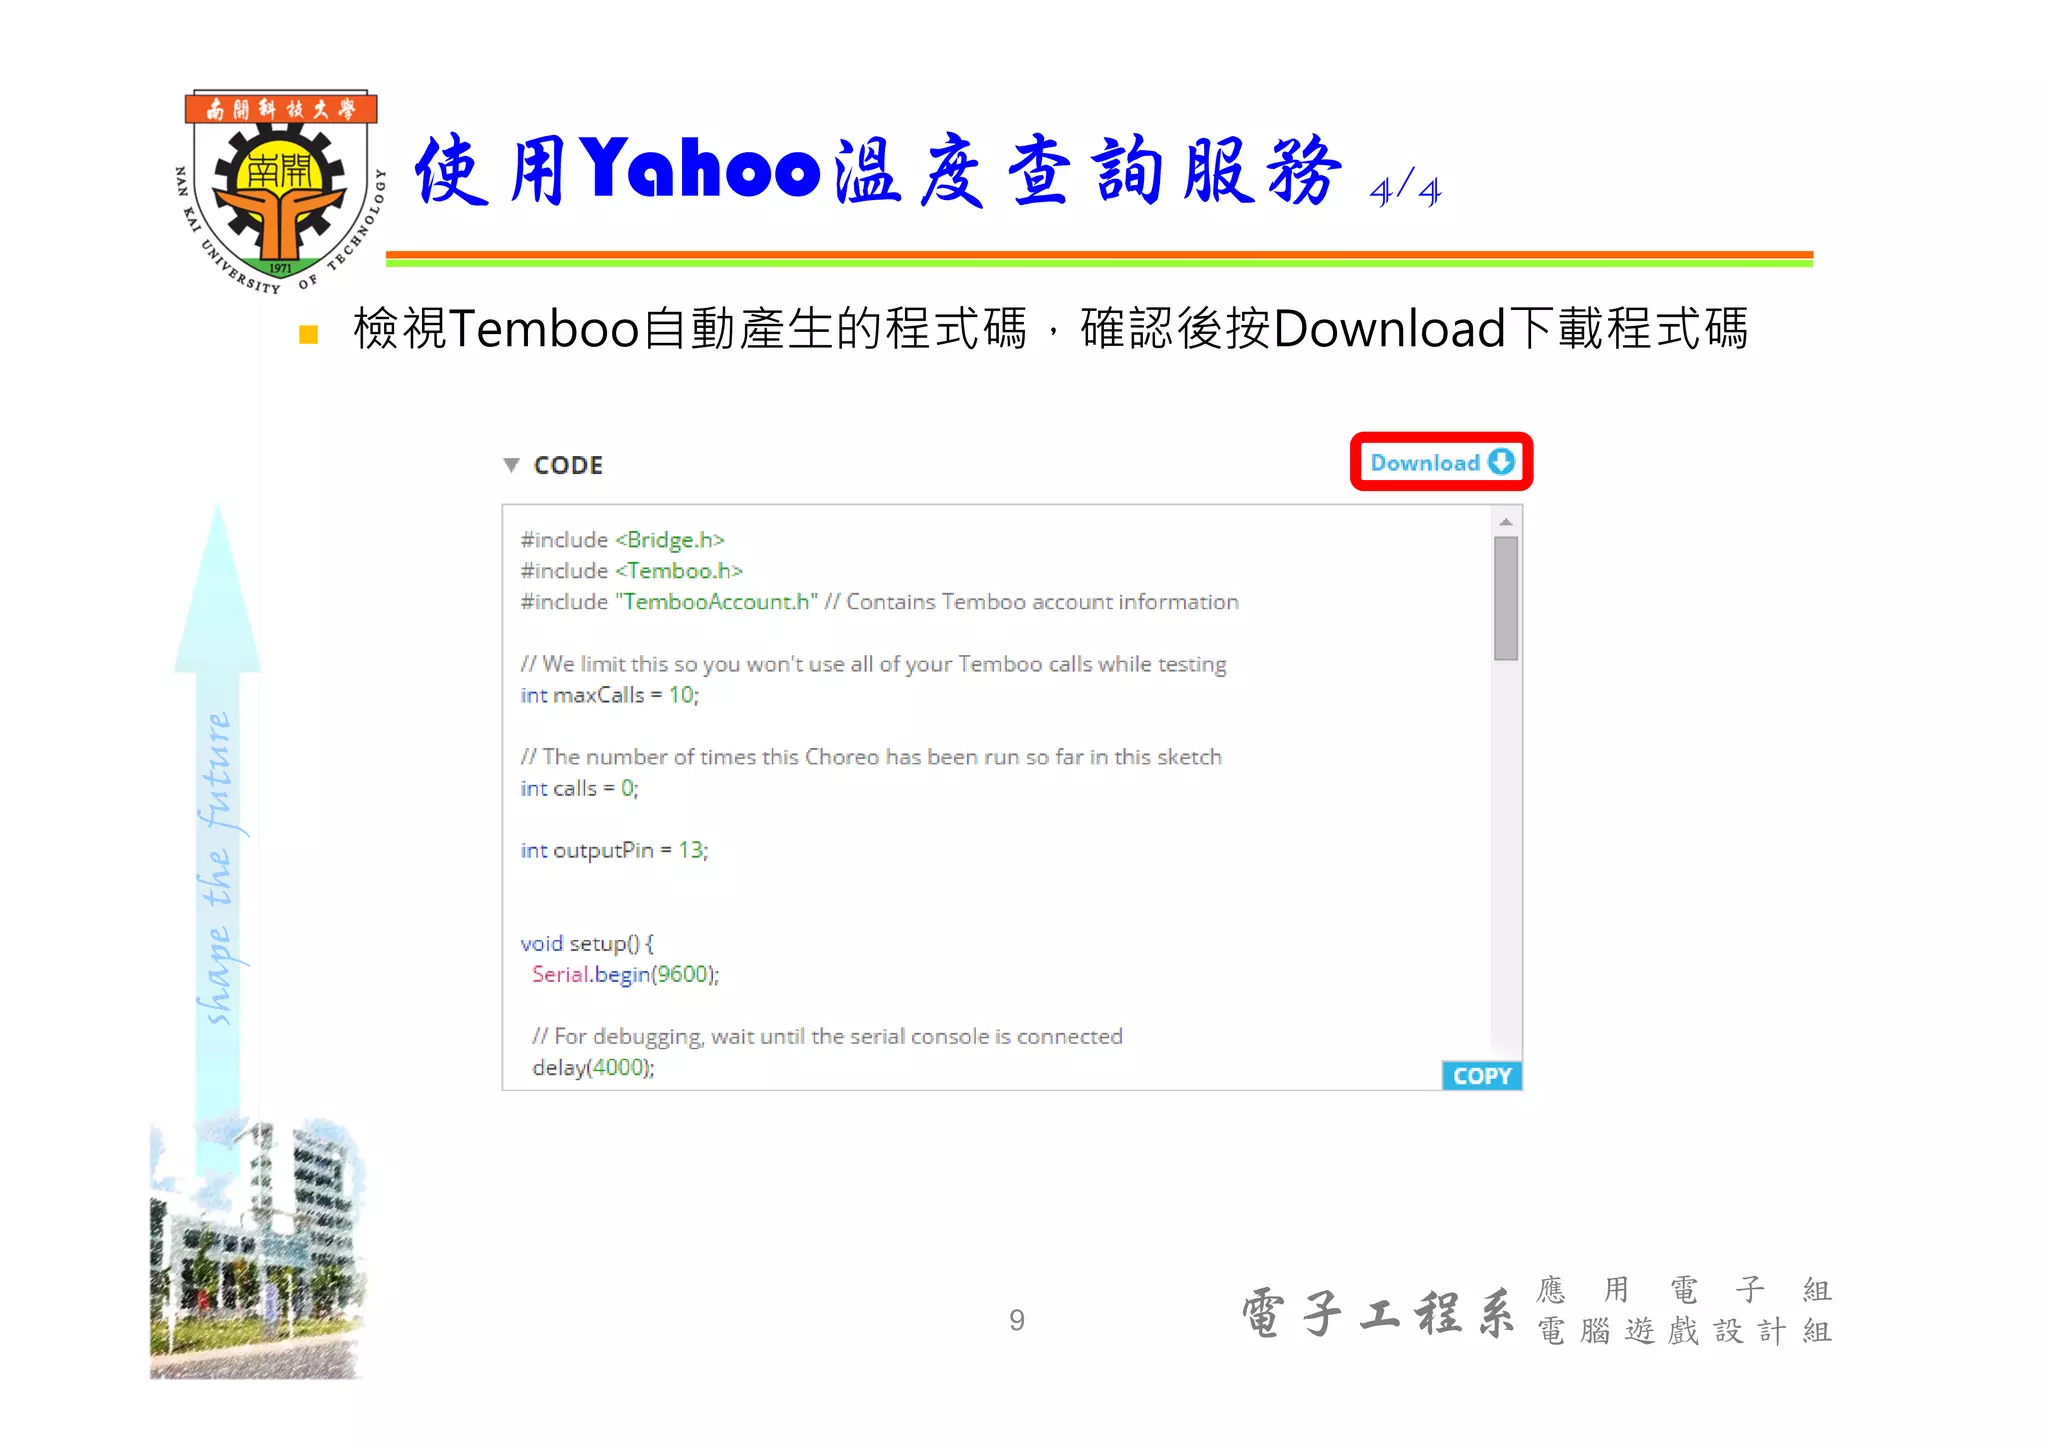Click the 'The number of times' comment line
Screen dimensions: 2048x1448
click(871, 757)
